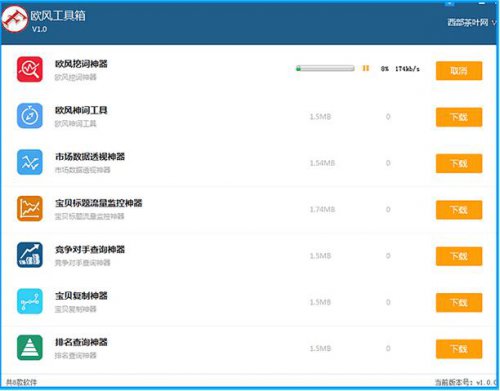Download 排名查询神器 with 下载 button

tap(459, 349)
